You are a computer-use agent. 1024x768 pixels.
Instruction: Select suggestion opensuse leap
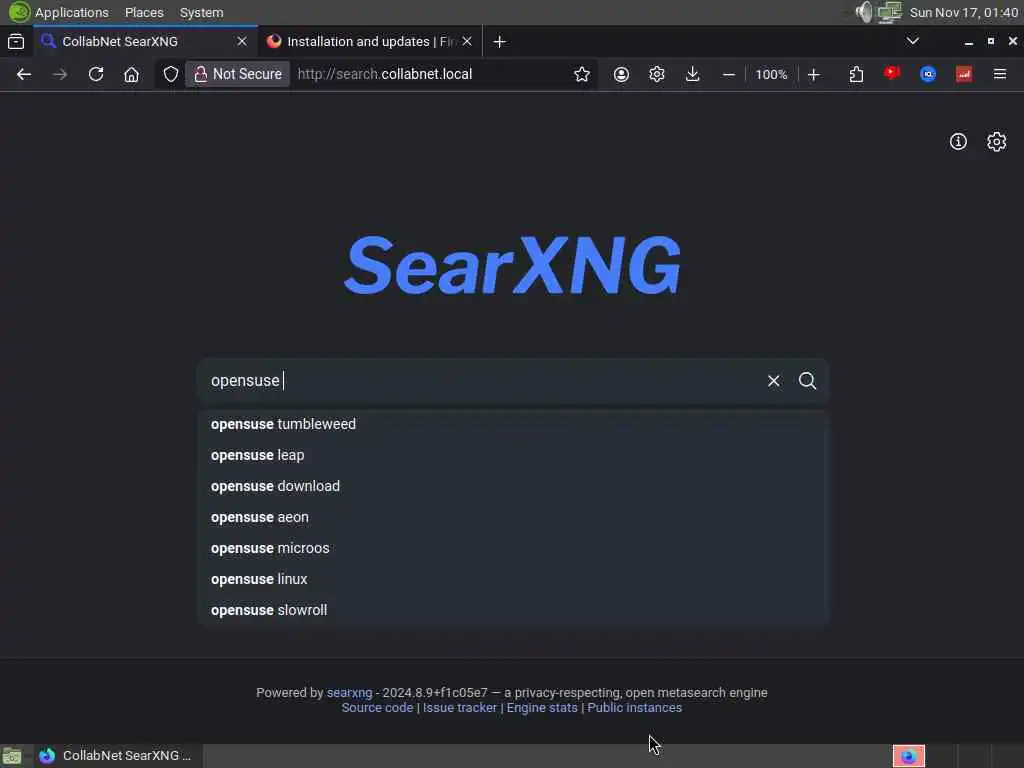click(513, 455)
